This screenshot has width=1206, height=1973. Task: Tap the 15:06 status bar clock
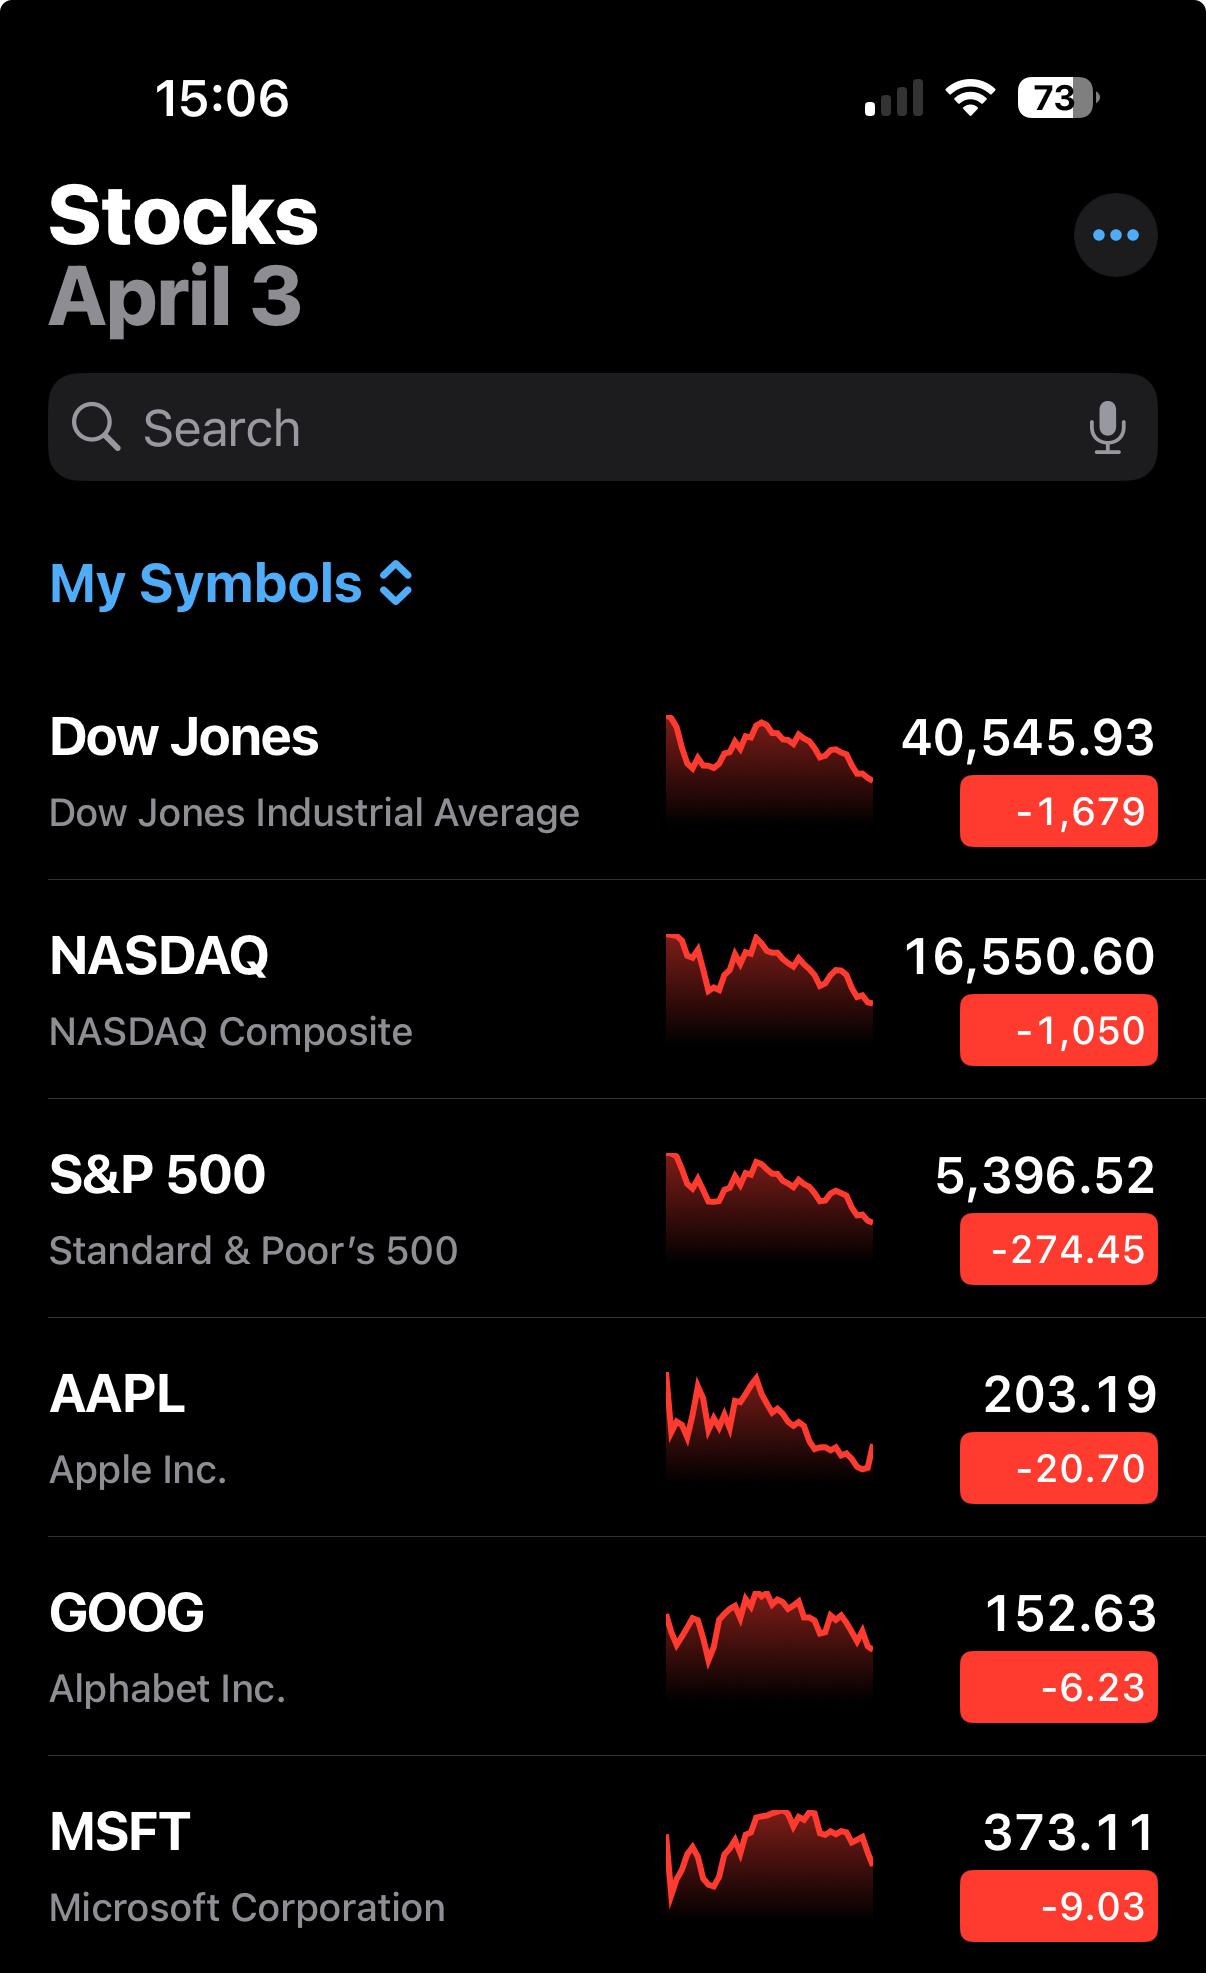click(x=222, y=98)
